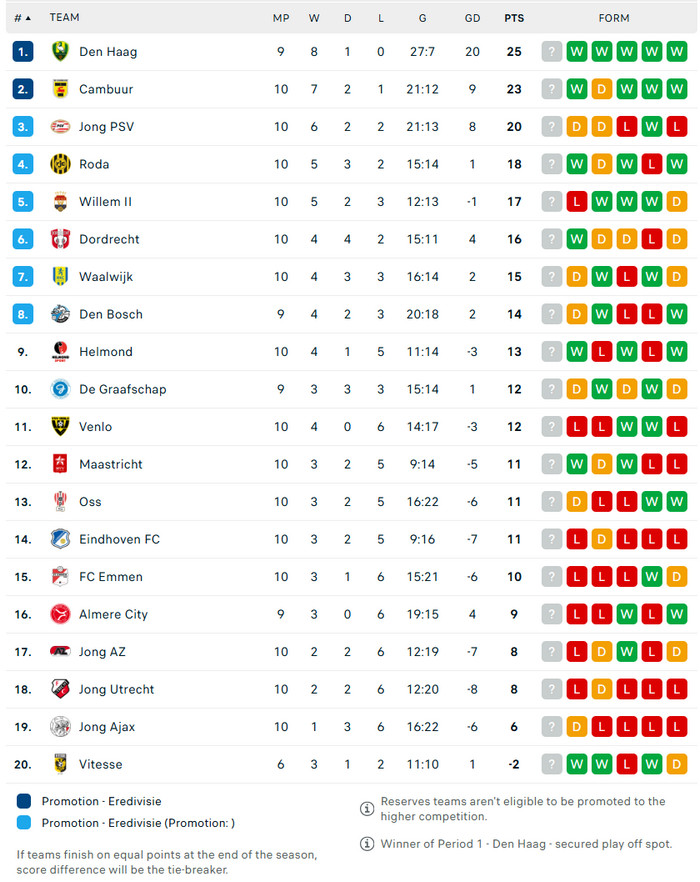Sort standings by PTS column header
Image resolution: width=700 pixels, height=882 pixels.
click(x=514, y=18)
